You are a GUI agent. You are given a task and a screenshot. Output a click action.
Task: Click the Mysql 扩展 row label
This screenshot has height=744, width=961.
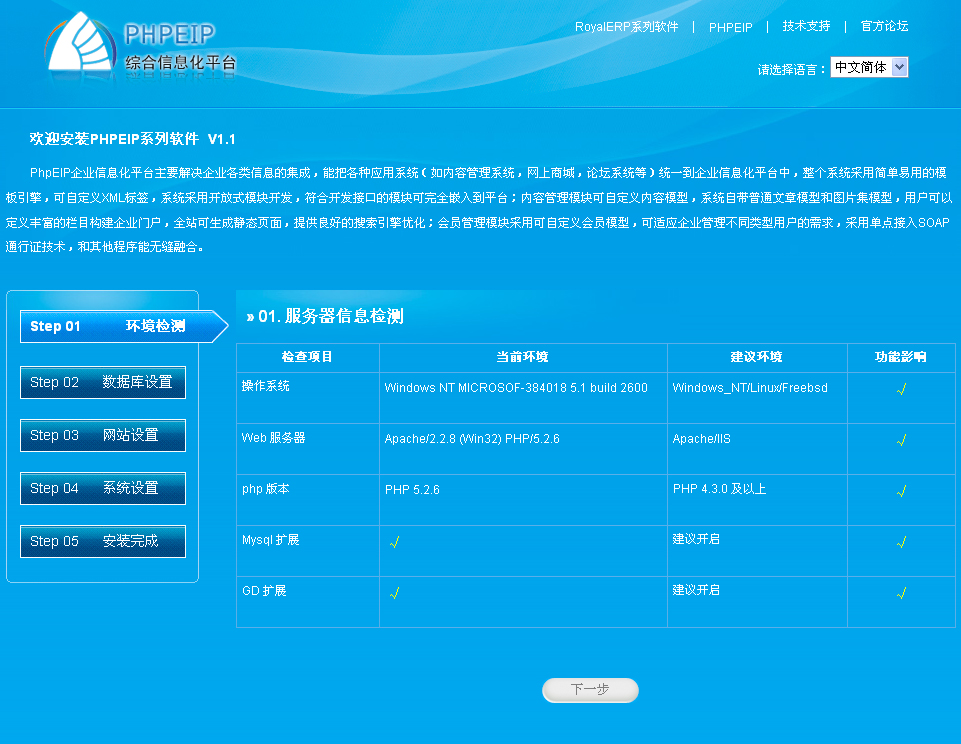pyautogui.click(x=270, y=540)
